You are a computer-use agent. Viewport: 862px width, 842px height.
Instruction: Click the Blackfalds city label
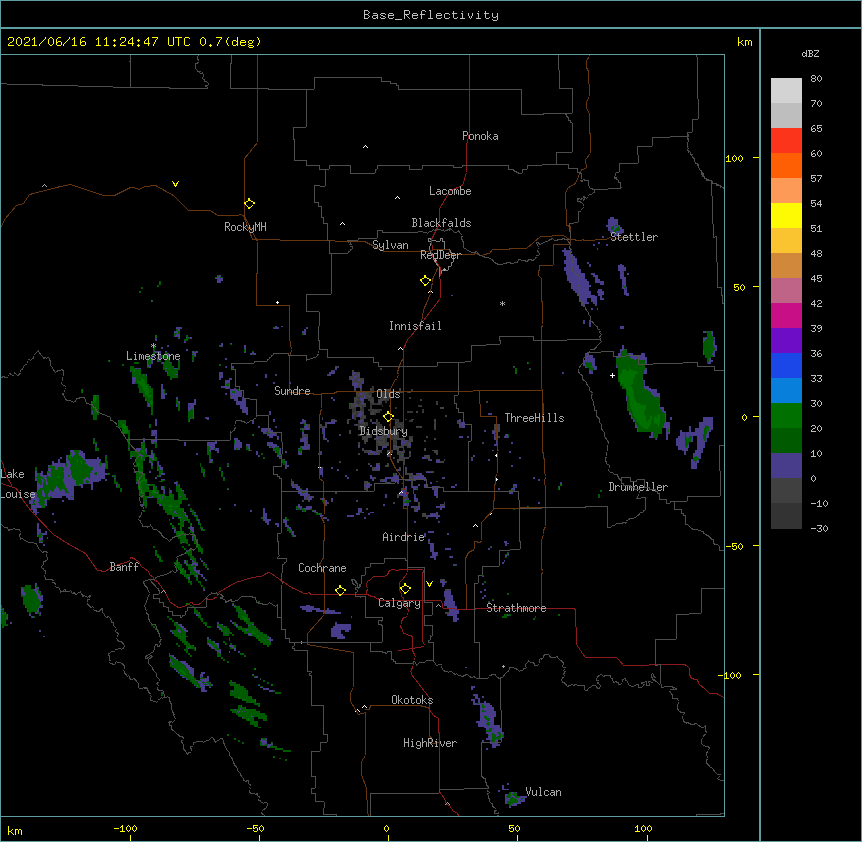pos(441,223)
